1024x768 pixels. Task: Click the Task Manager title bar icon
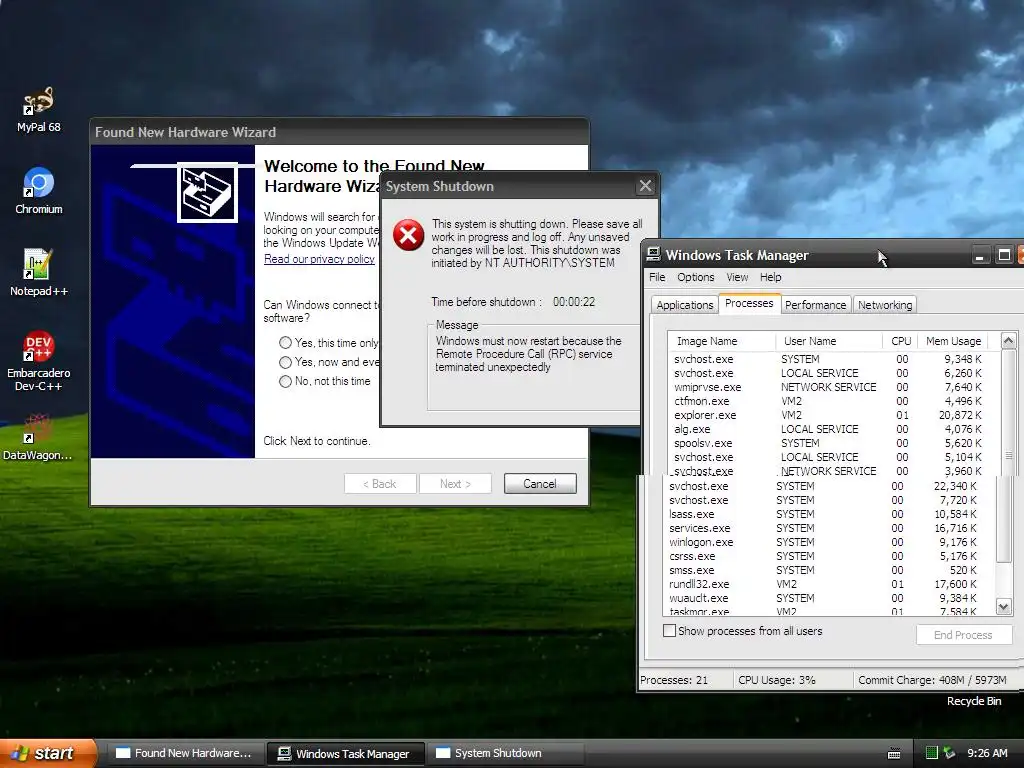pos(653,255)
